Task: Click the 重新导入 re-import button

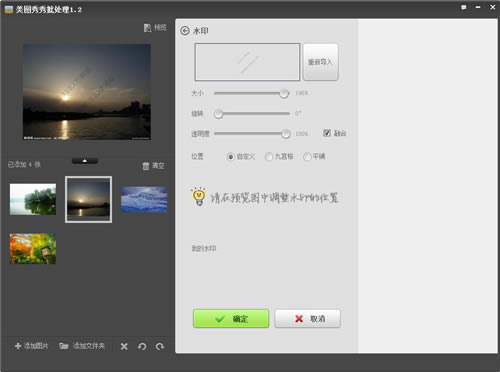Action: pyautogui.click(x=320, y=62)
